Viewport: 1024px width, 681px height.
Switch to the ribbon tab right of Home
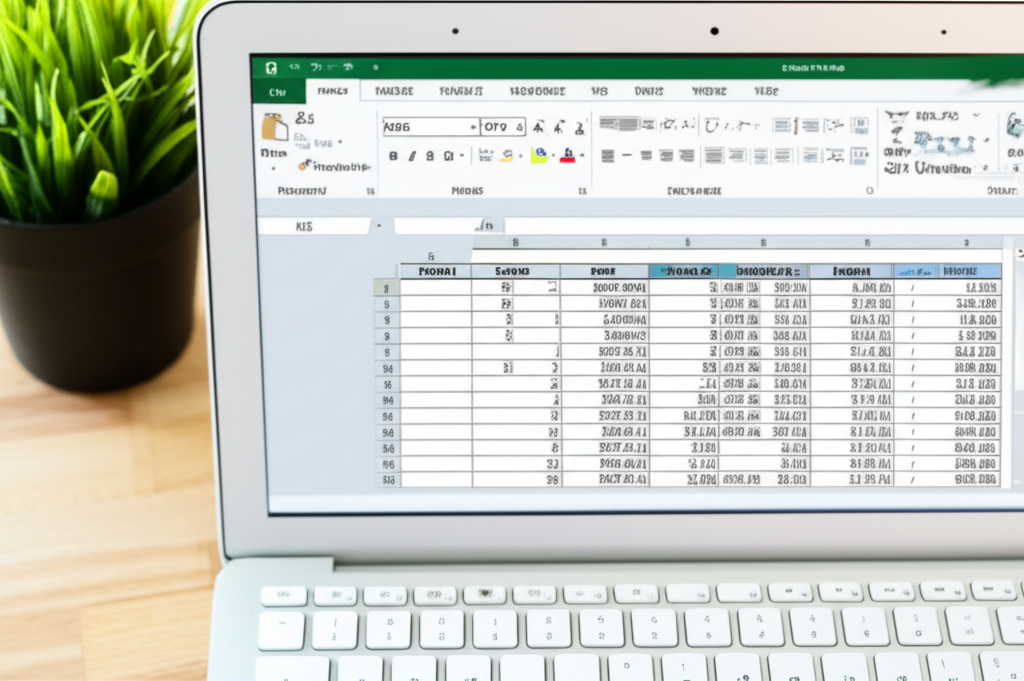coord(394,91)
